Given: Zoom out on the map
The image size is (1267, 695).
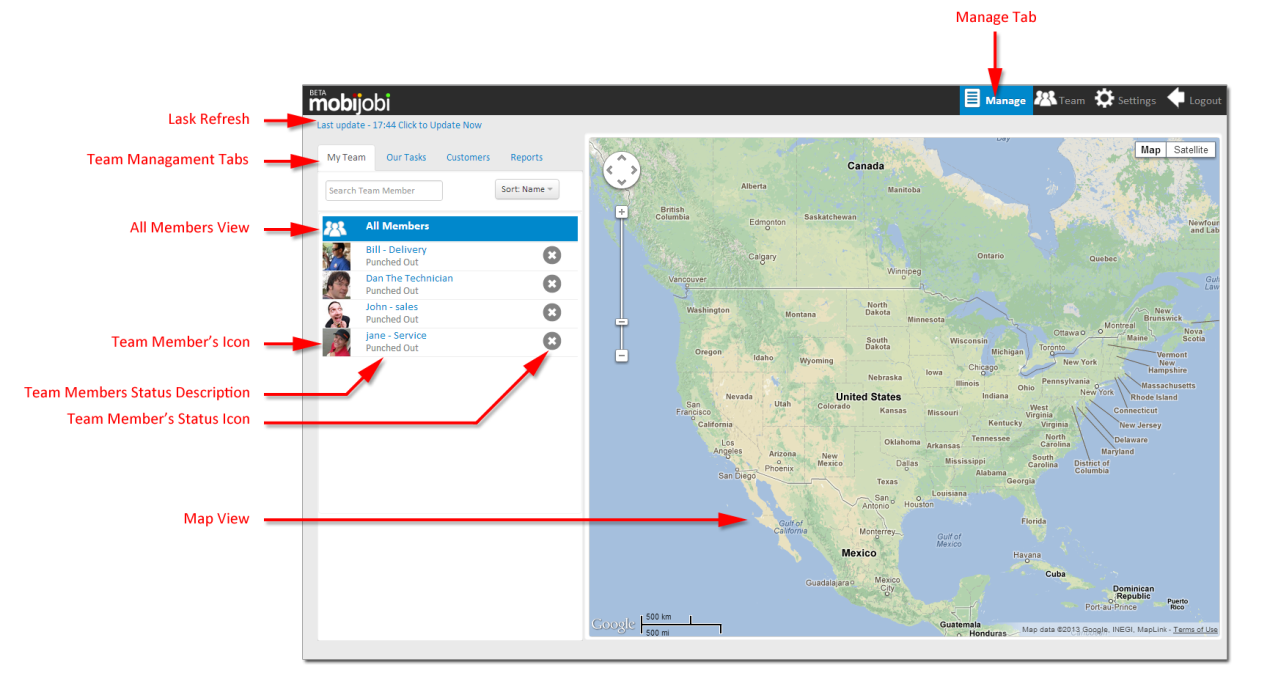Looking at the screenshot, I should pyautogui.click(x=621, y=355).
